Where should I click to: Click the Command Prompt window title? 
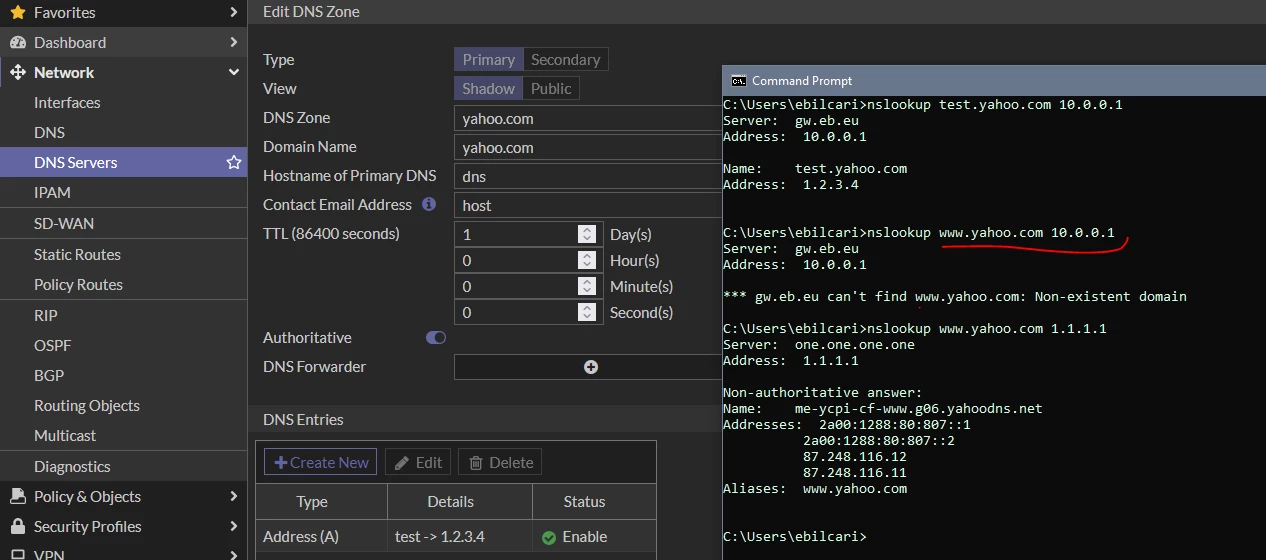pyautogui.click(x=802, y=81)
